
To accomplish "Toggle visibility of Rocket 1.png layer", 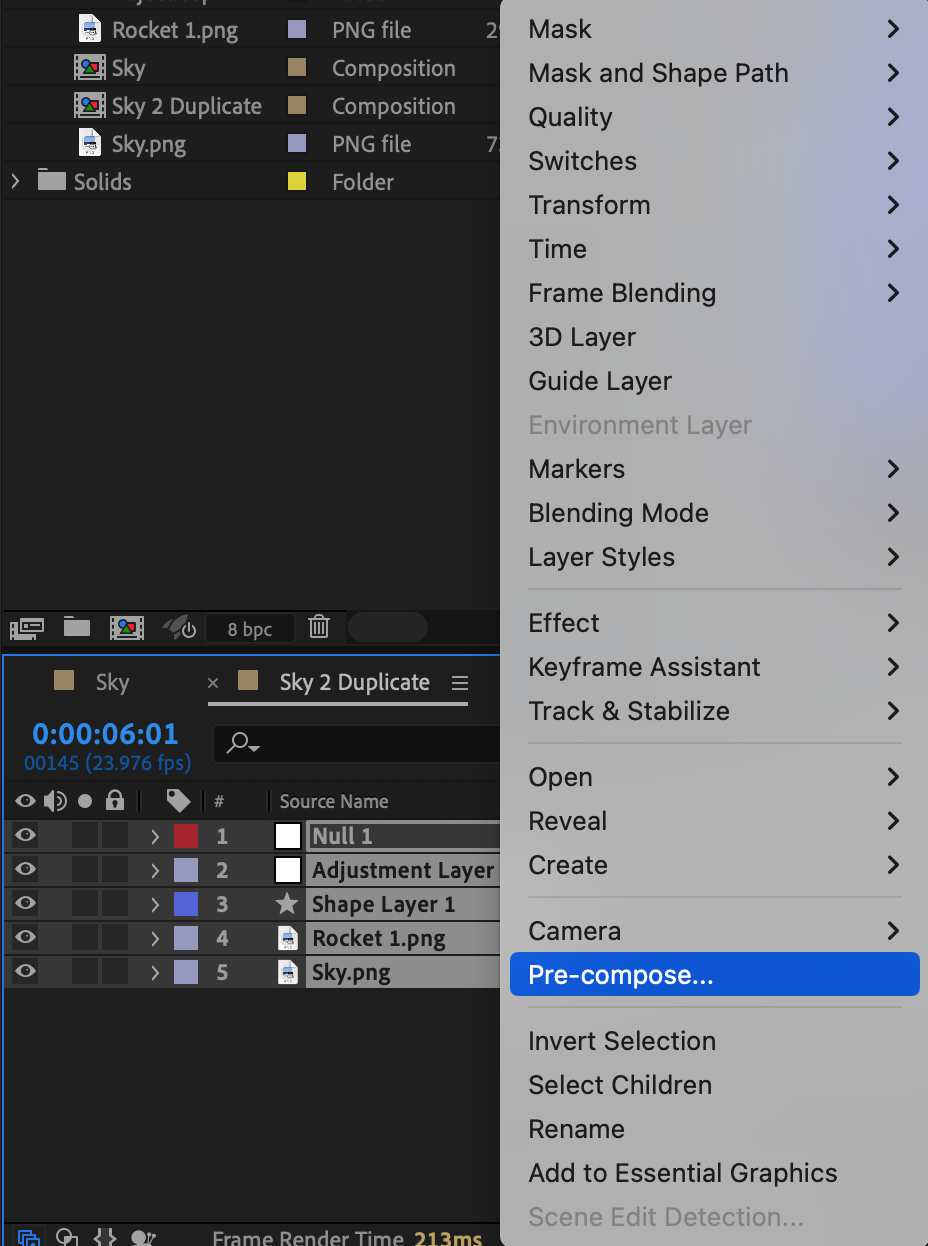I will (x=26, y=938).
